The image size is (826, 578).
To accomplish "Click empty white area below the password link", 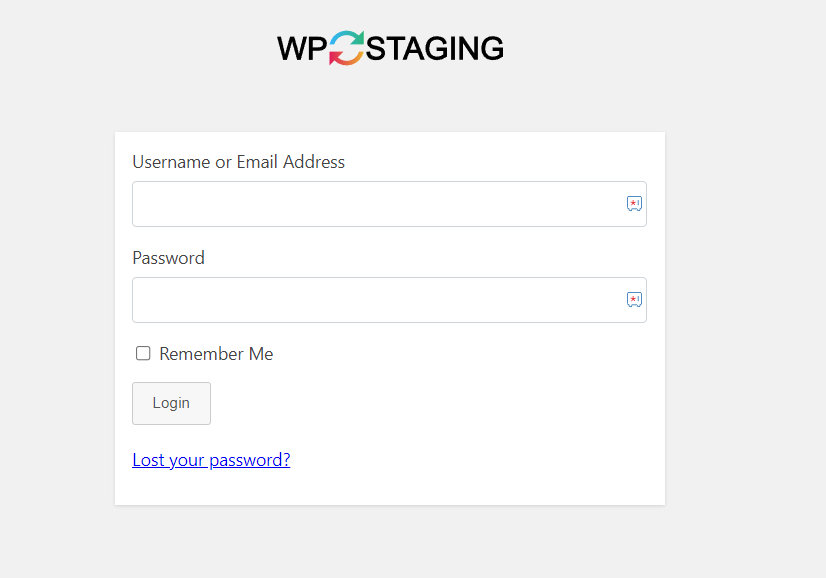I will (x=390, y=487).
